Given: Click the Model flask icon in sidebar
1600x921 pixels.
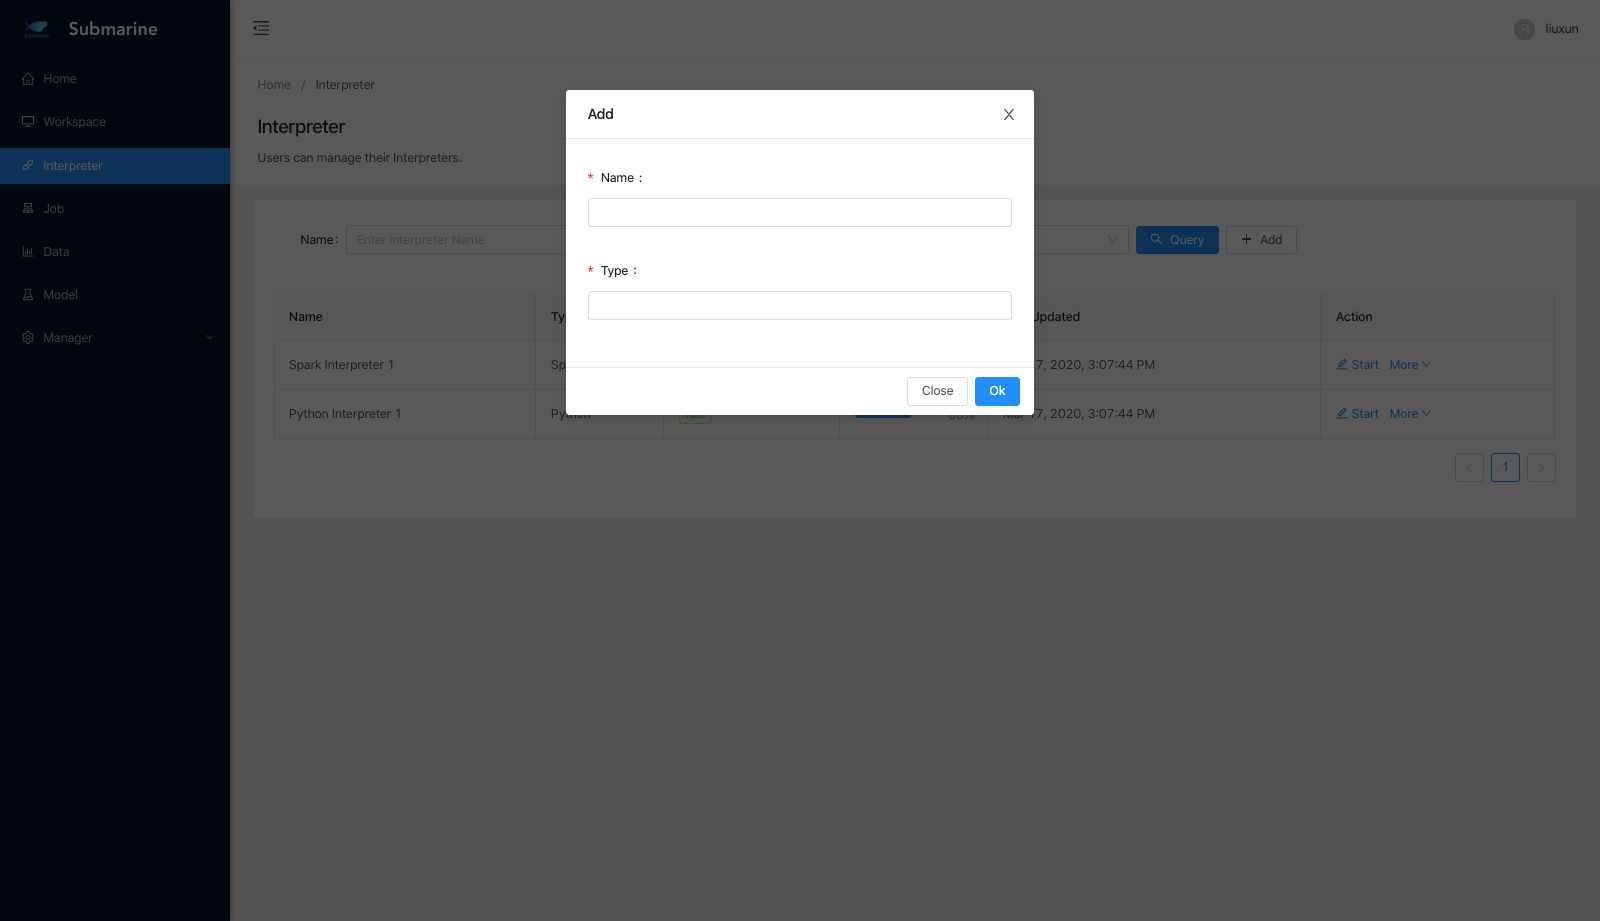Looking at the screenshot, I should tap(28, 295).
